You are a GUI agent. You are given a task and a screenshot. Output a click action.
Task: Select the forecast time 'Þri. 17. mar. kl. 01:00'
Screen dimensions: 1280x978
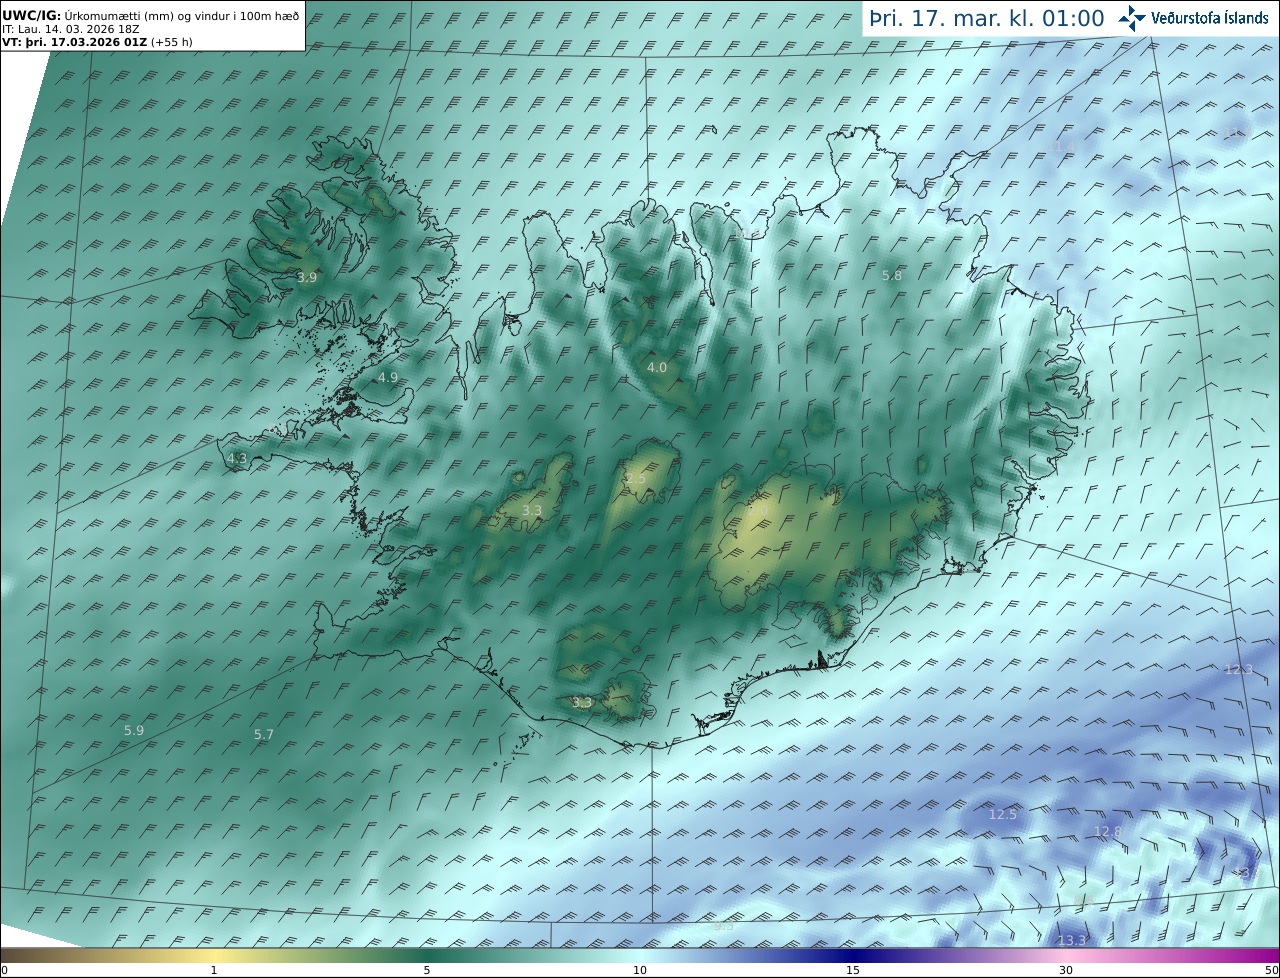pyautogui.click(x=987, y=18)
